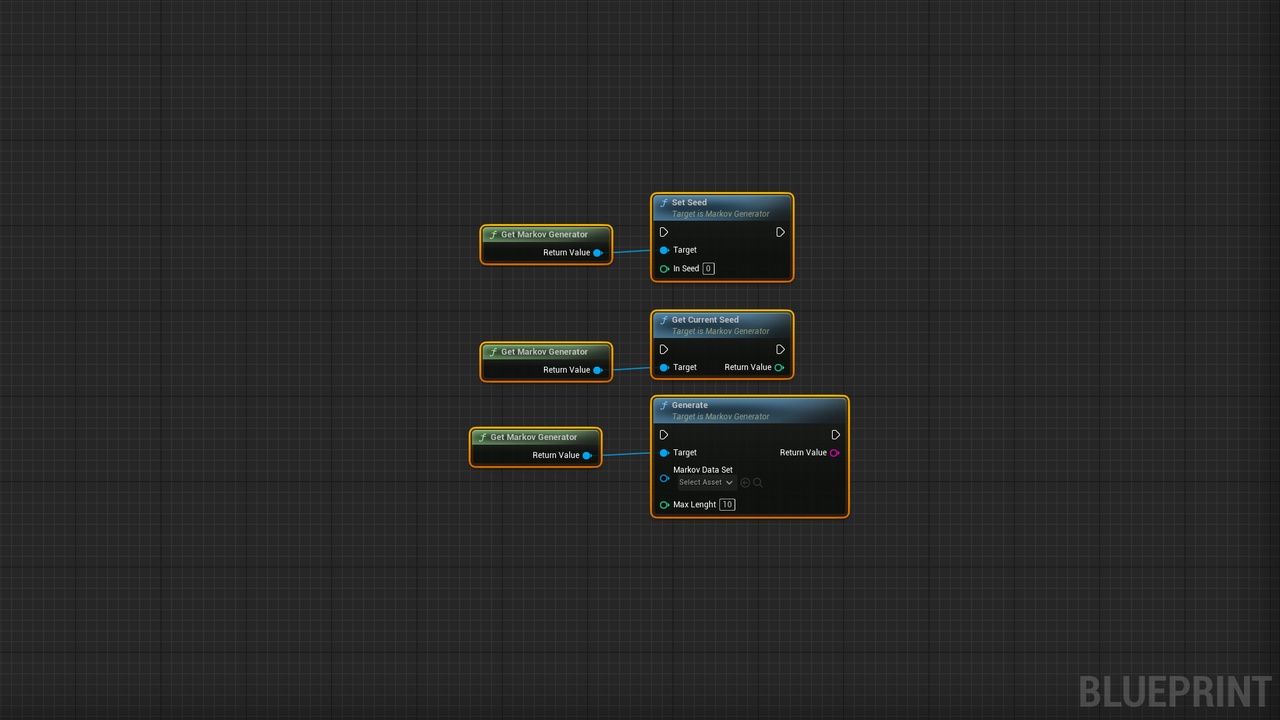Select the bottom Get Markov Generator node header
This screenshot has width=1280, height=720.
[x=535, y=437]
